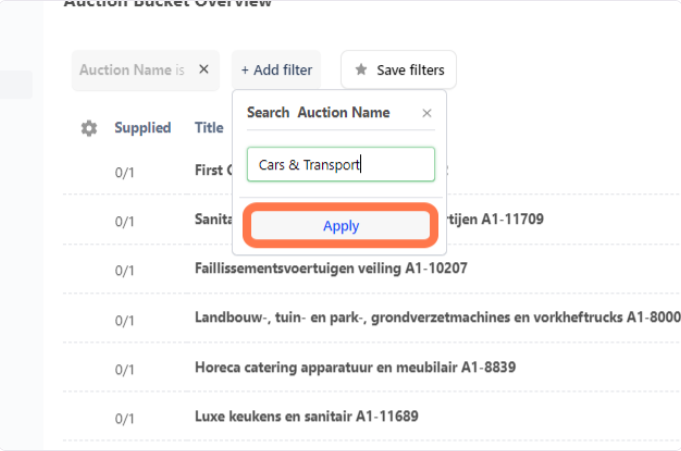Click supplied 0/1 value for Faillissementsvoertuigen row
This screenshot has width=681, height=451.
point(124,270)
